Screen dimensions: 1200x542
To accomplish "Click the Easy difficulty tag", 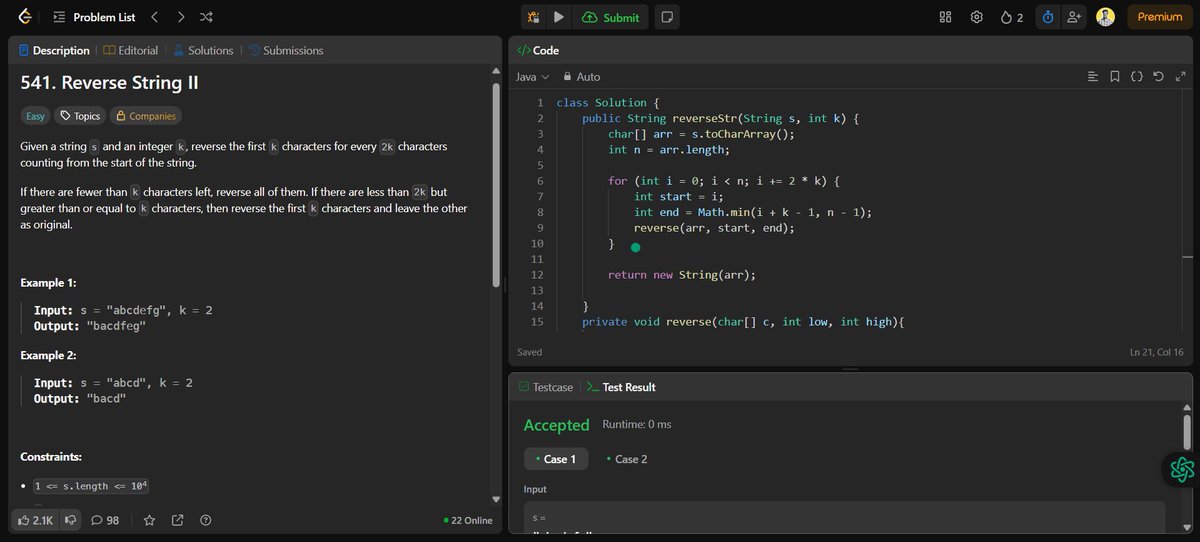I will pyautogui.click(x=35, y=116).
